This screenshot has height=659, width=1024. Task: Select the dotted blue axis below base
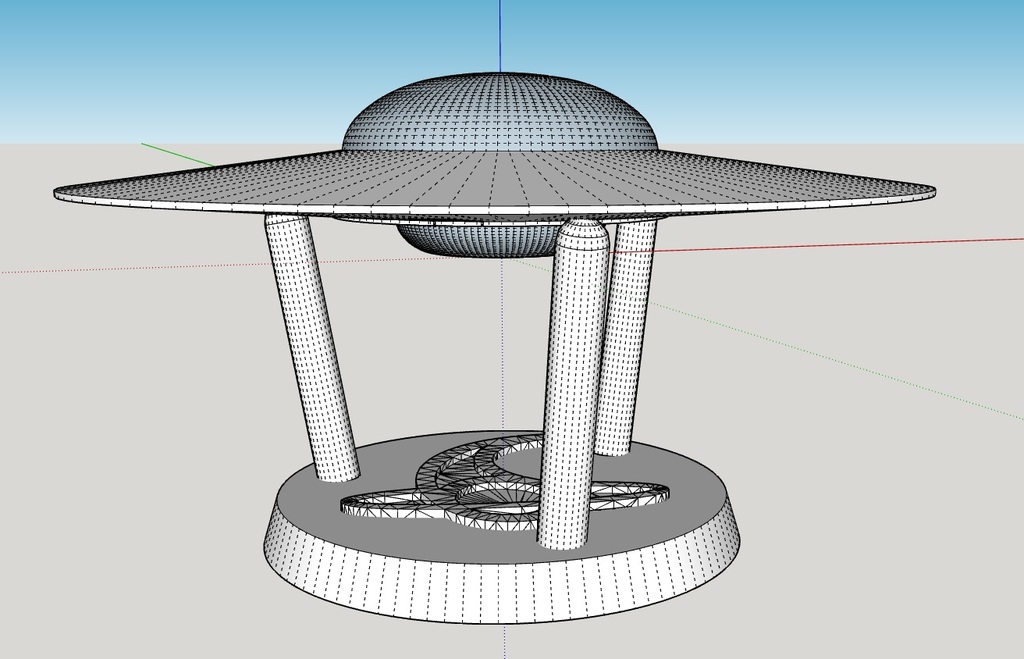[504, 640]
